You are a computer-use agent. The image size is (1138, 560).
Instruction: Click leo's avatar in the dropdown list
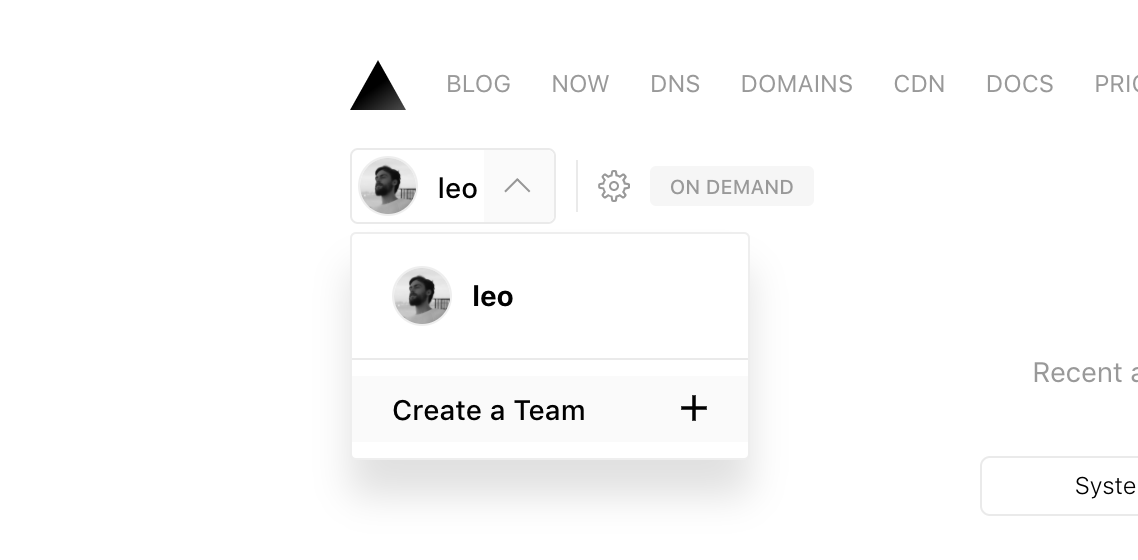(x=422, y=295)
